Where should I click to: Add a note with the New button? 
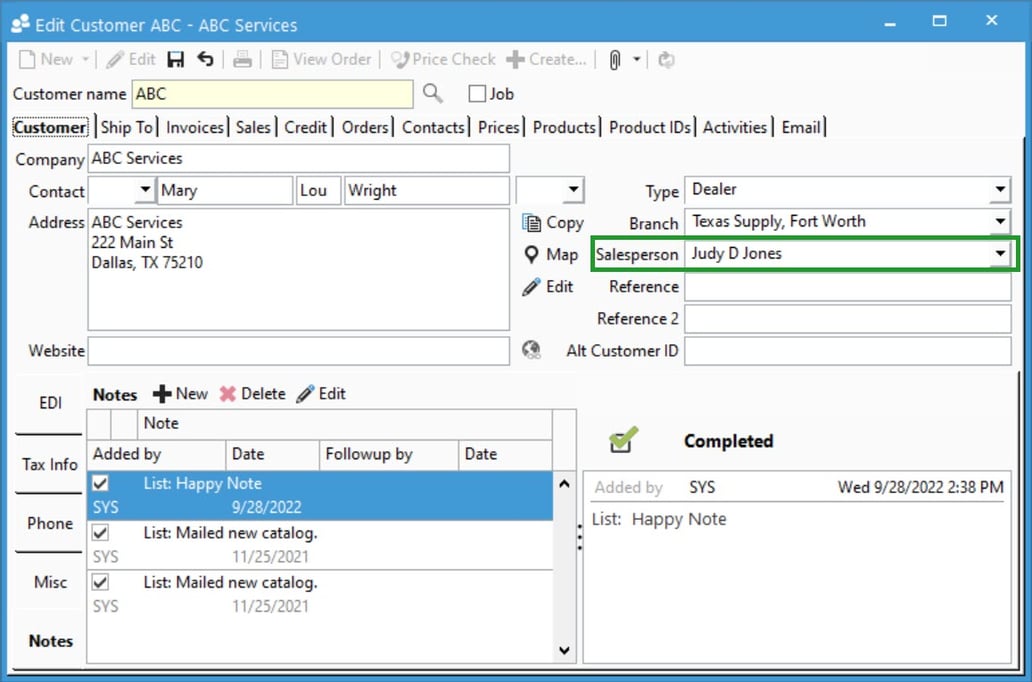pyautogui.click(x=180, y=394)
